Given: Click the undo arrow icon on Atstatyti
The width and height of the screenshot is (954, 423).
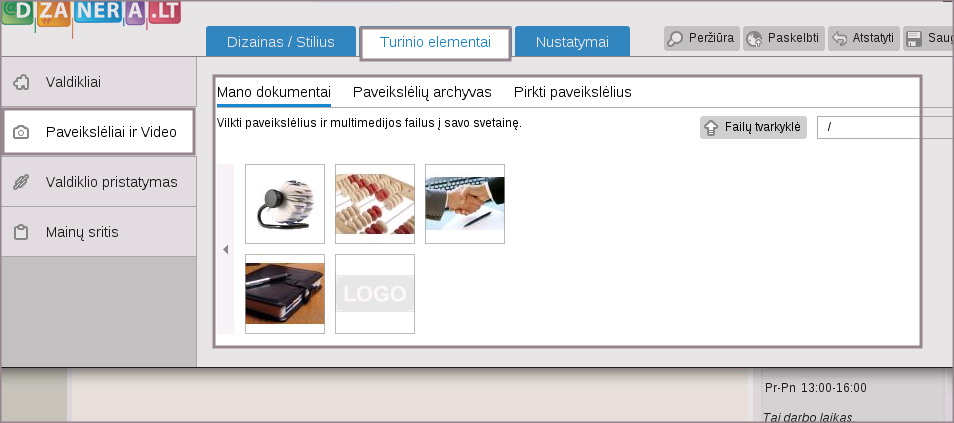Looking at the screenshot, I should tap(840, 39).
